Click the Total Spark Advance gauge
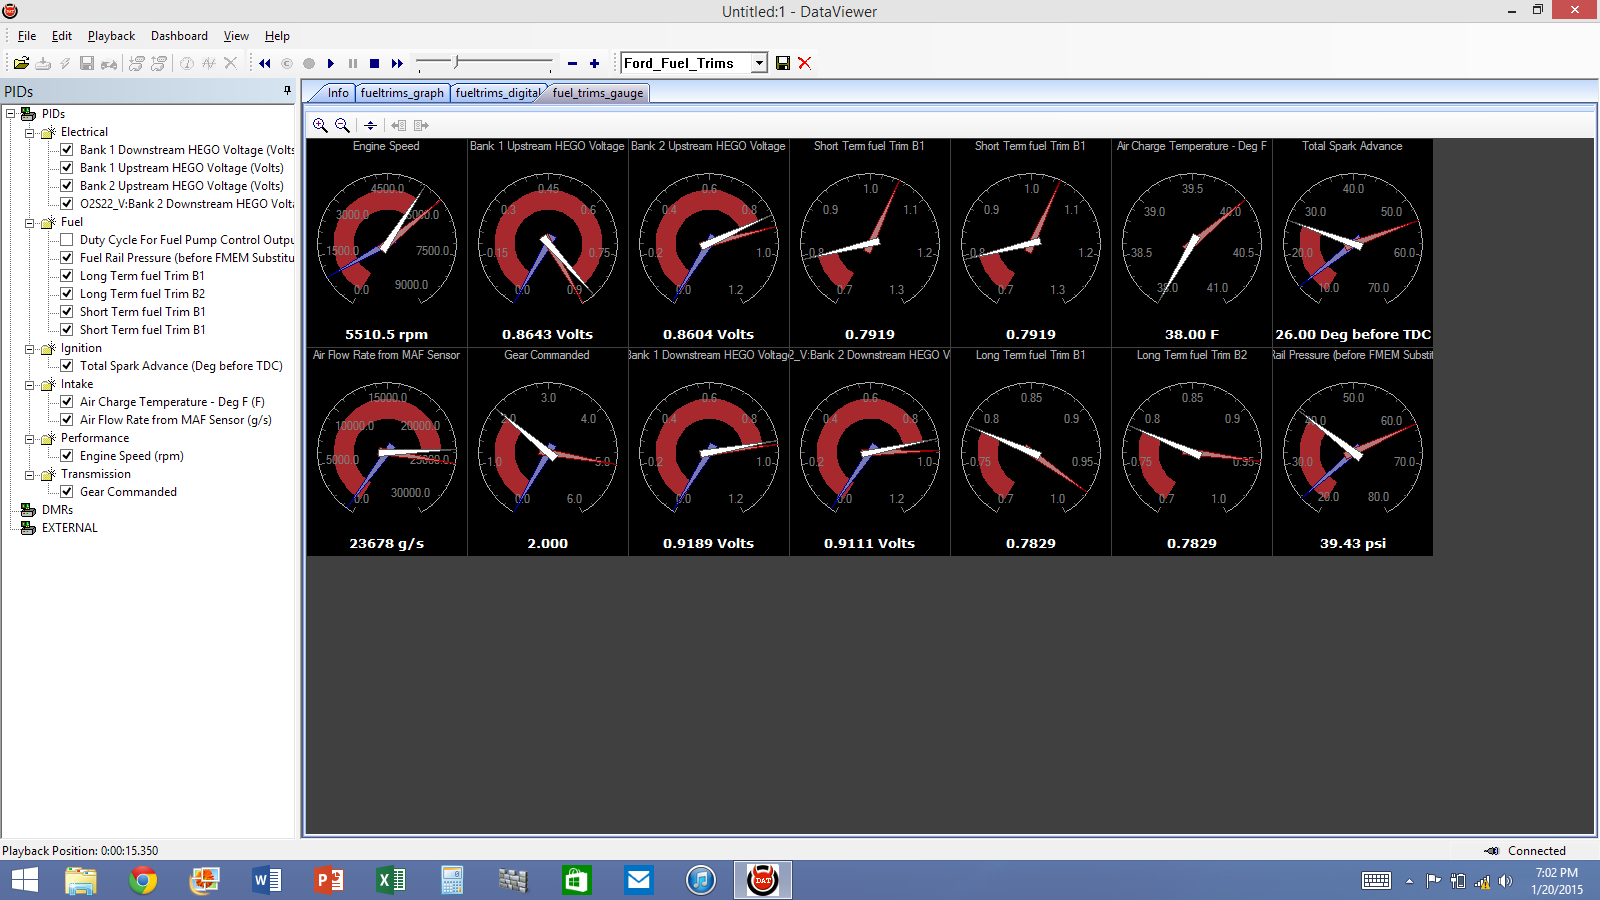1600x900 pixels. coord(1352,242)
